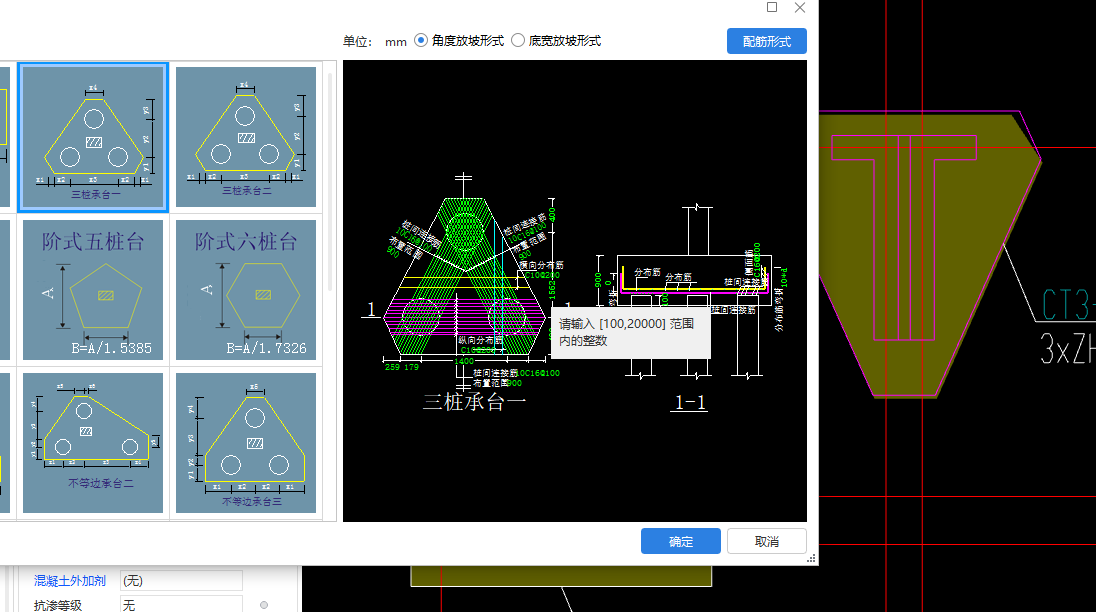Pick the 不等边承台二 thumbnail
The image size is (1096, 612).
93,443
